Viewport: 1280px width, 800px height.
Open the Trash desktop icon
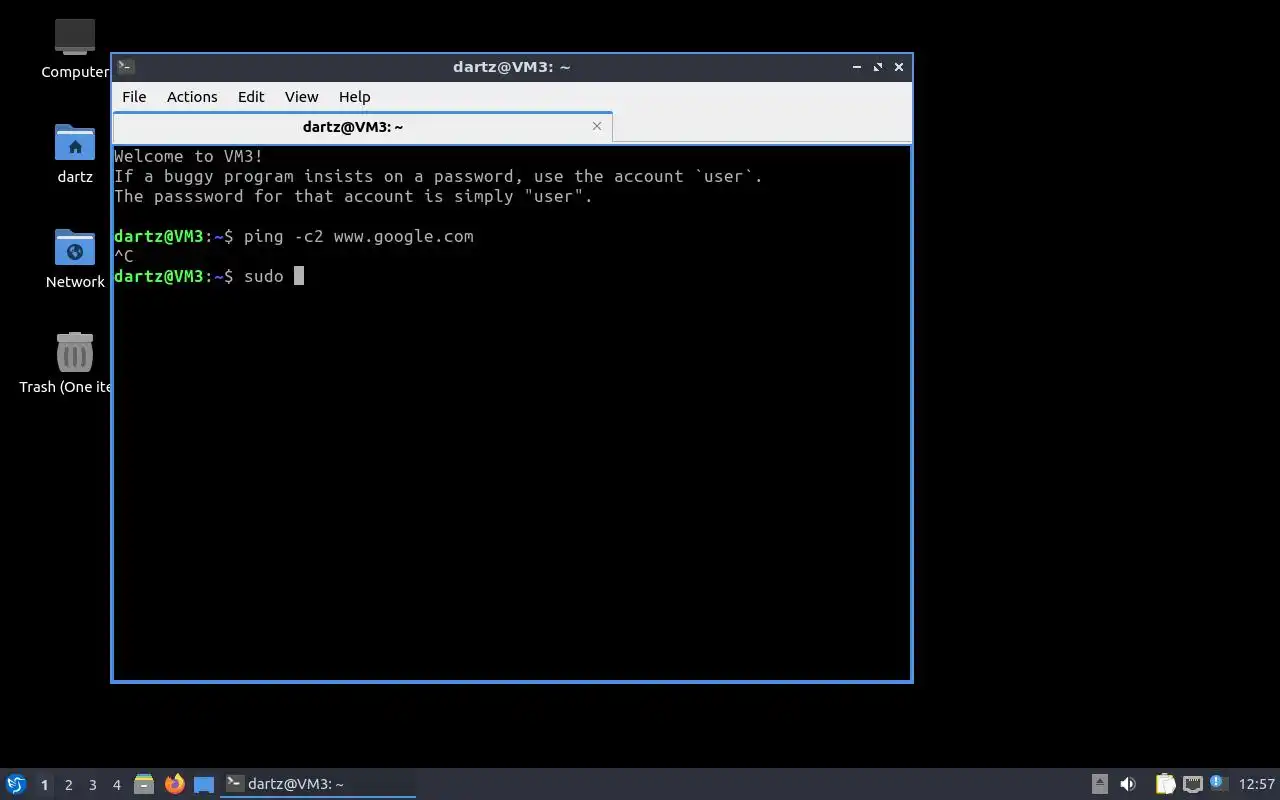coord(75,353)
